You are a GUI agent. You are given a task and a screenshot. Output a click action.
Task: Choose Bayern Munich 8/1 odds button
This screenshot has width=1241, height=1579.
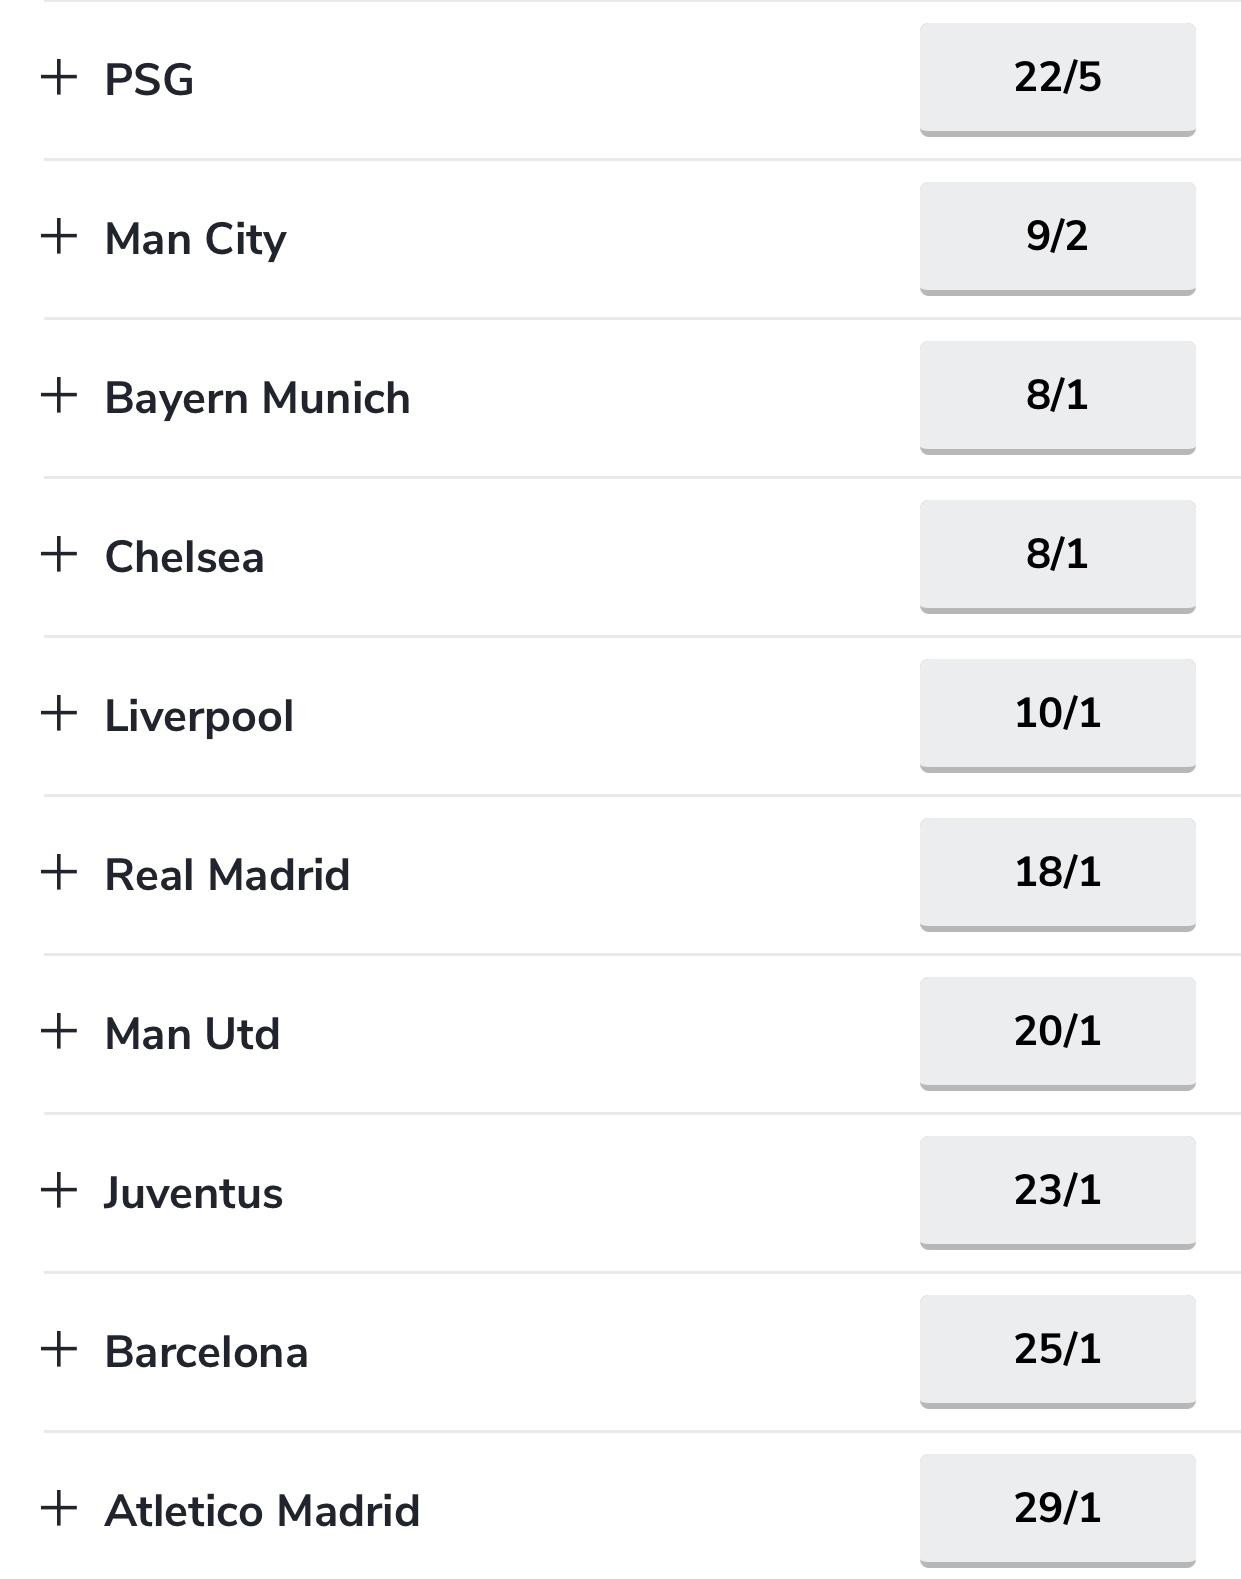tap(1057, 396)
